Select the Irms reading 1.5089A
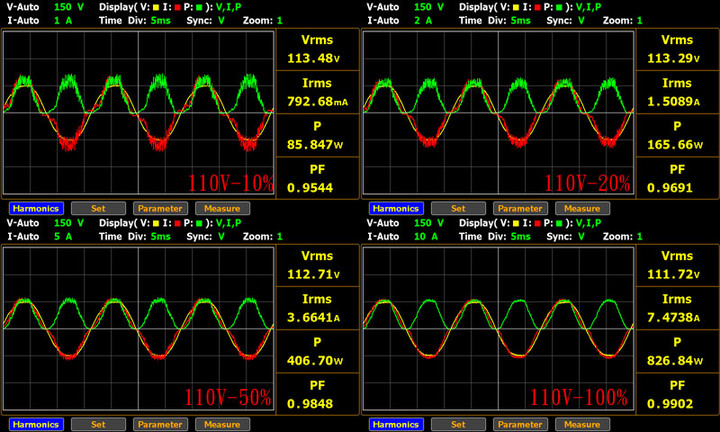This screenshot has height=432, width=720. click(x=674, y=101)
